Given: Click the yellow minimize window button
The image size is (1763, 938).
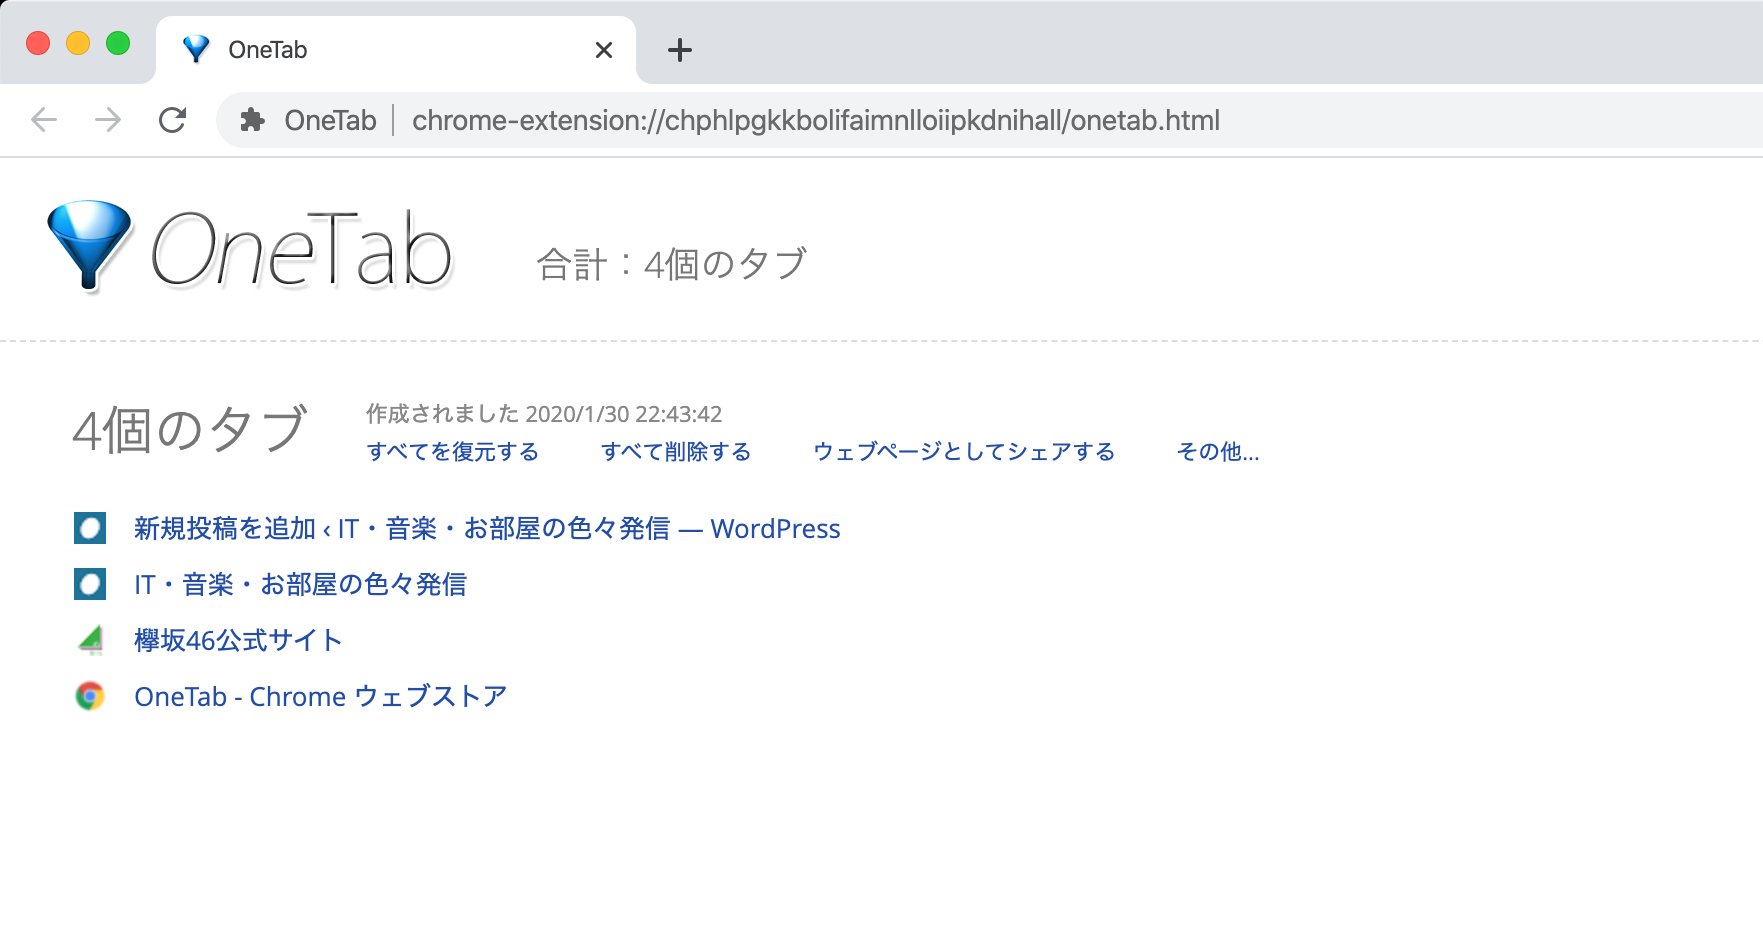Looking at the screenshot, I should pyautogui.click(x=78, y=43).
